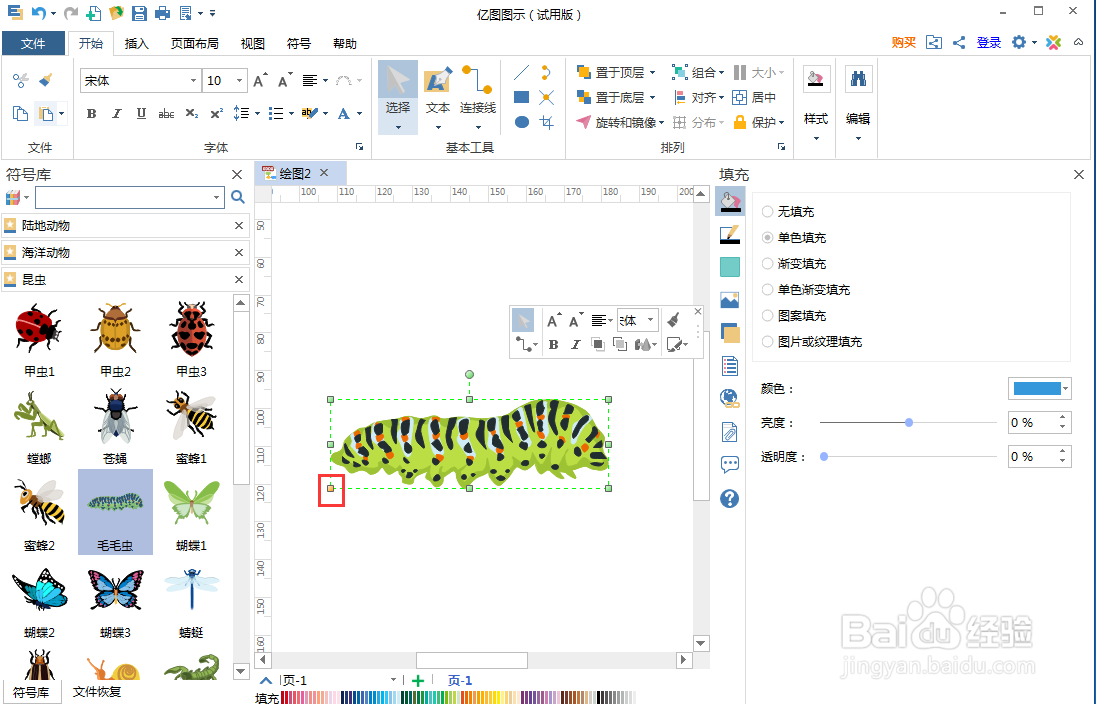Toggle Italic in the font ribbon group
Image resolution: width=1096 pixels, height=704 pixels.
[116, 113]
